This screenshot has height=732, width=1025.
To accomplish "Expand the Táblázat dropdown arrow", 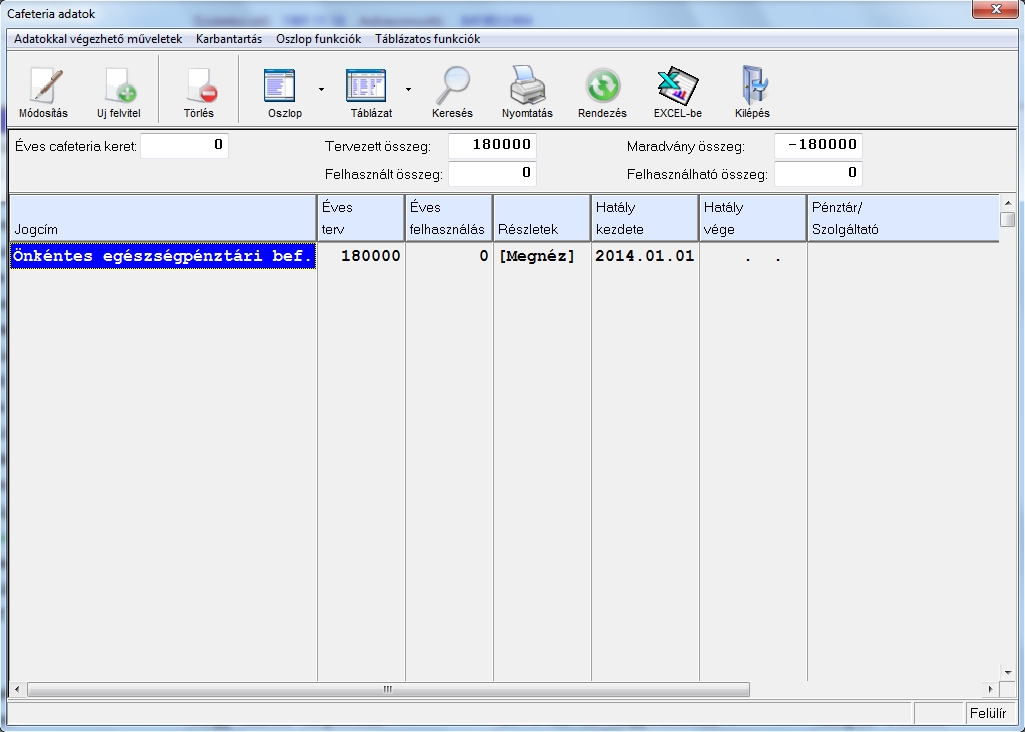I will [x=408, y=89].
